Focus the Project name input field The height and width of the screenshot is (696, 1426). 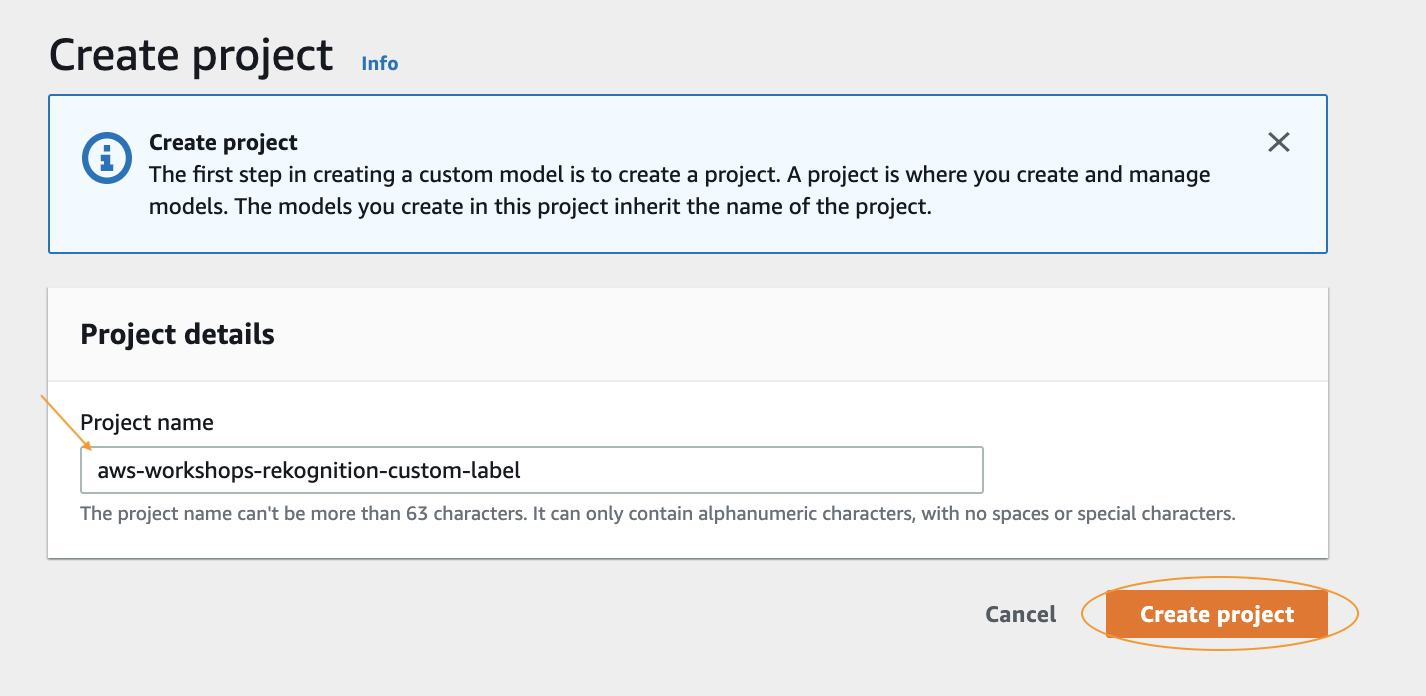pos(532,470)
